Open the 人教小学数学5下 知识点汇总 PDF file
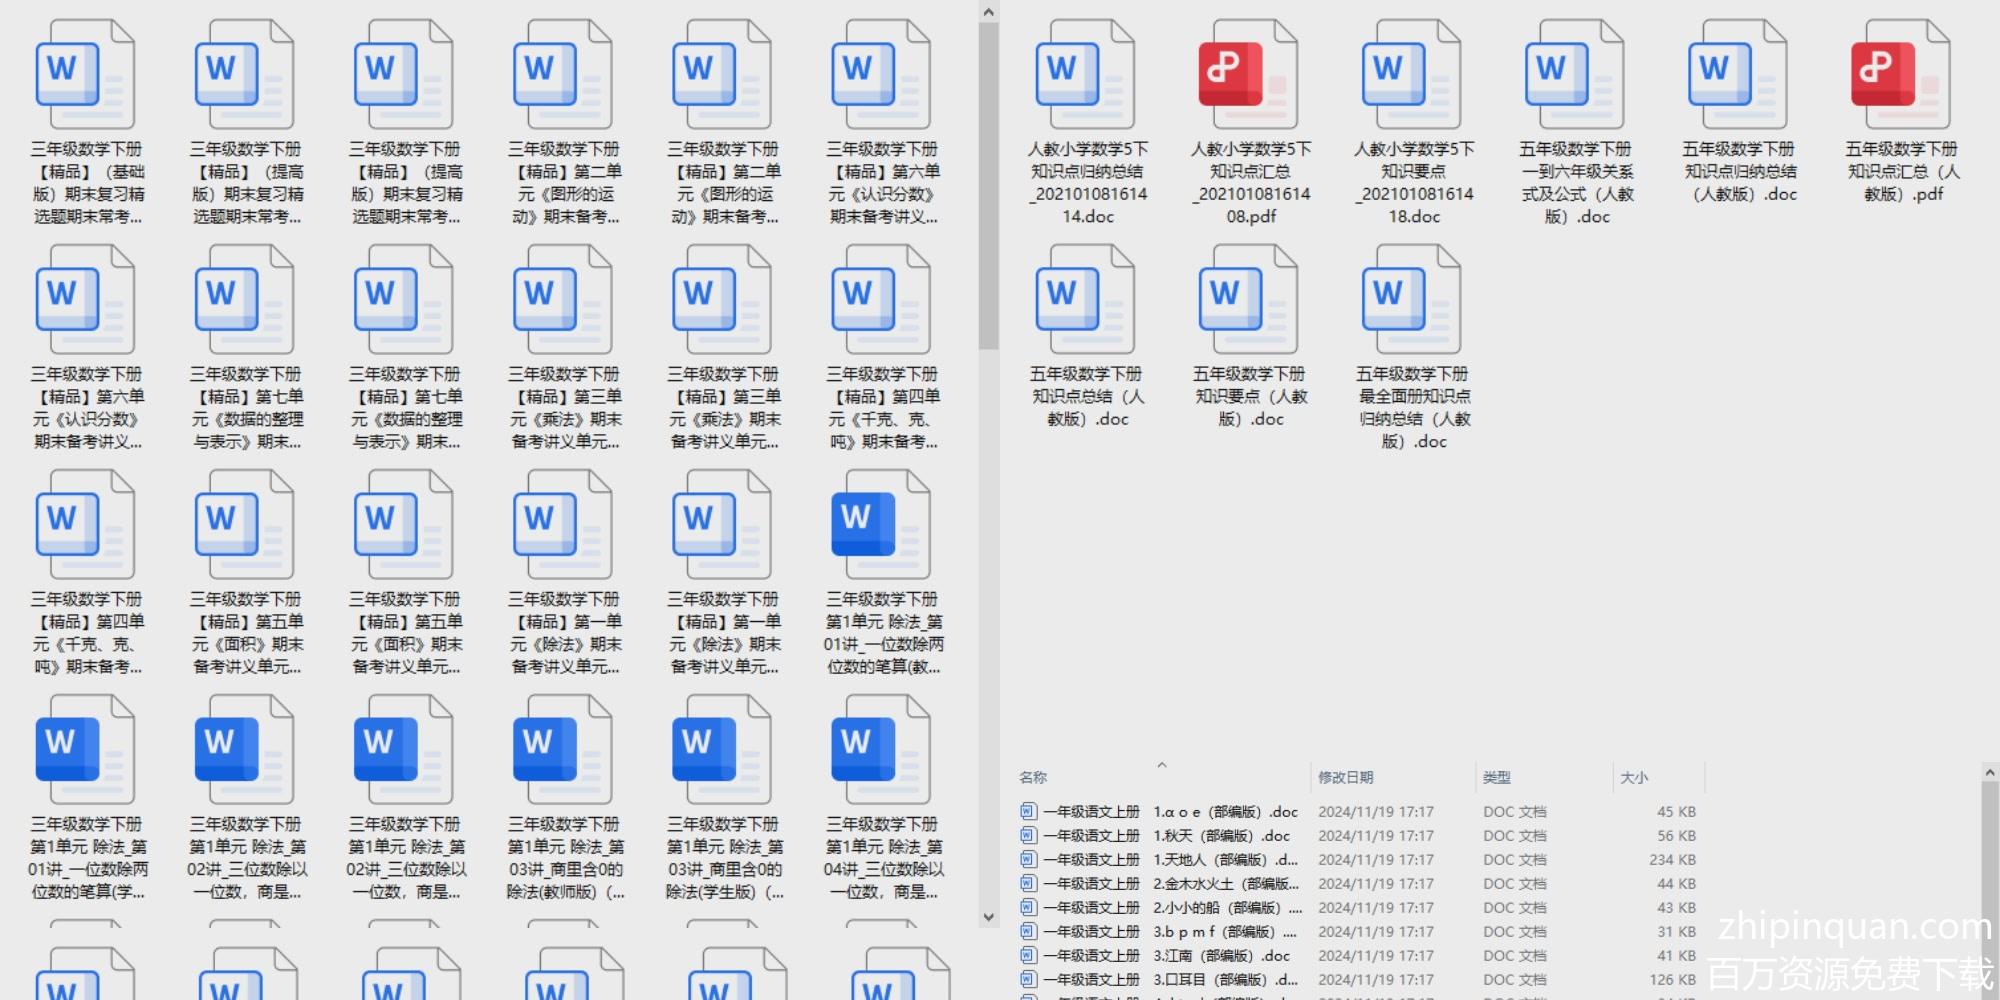Screen dimensions: 2000x1000 (1249, 76)
